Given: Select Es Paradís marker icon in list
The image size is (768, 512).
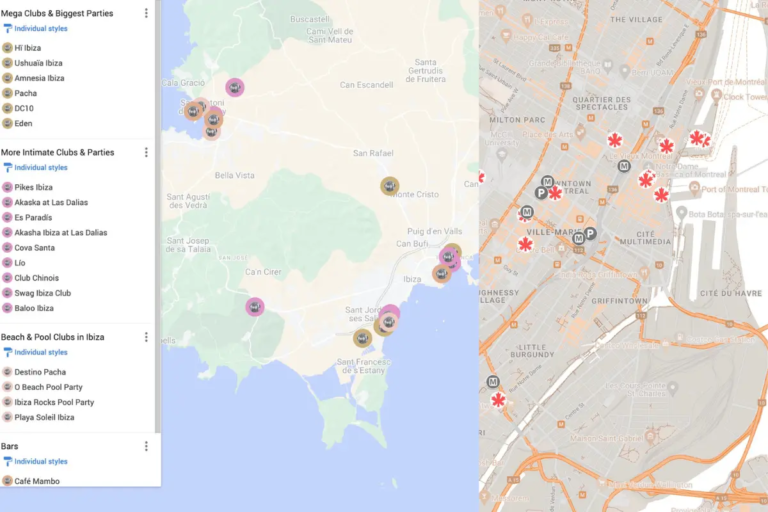Looking at the screenshot, I should pos(7,218).
